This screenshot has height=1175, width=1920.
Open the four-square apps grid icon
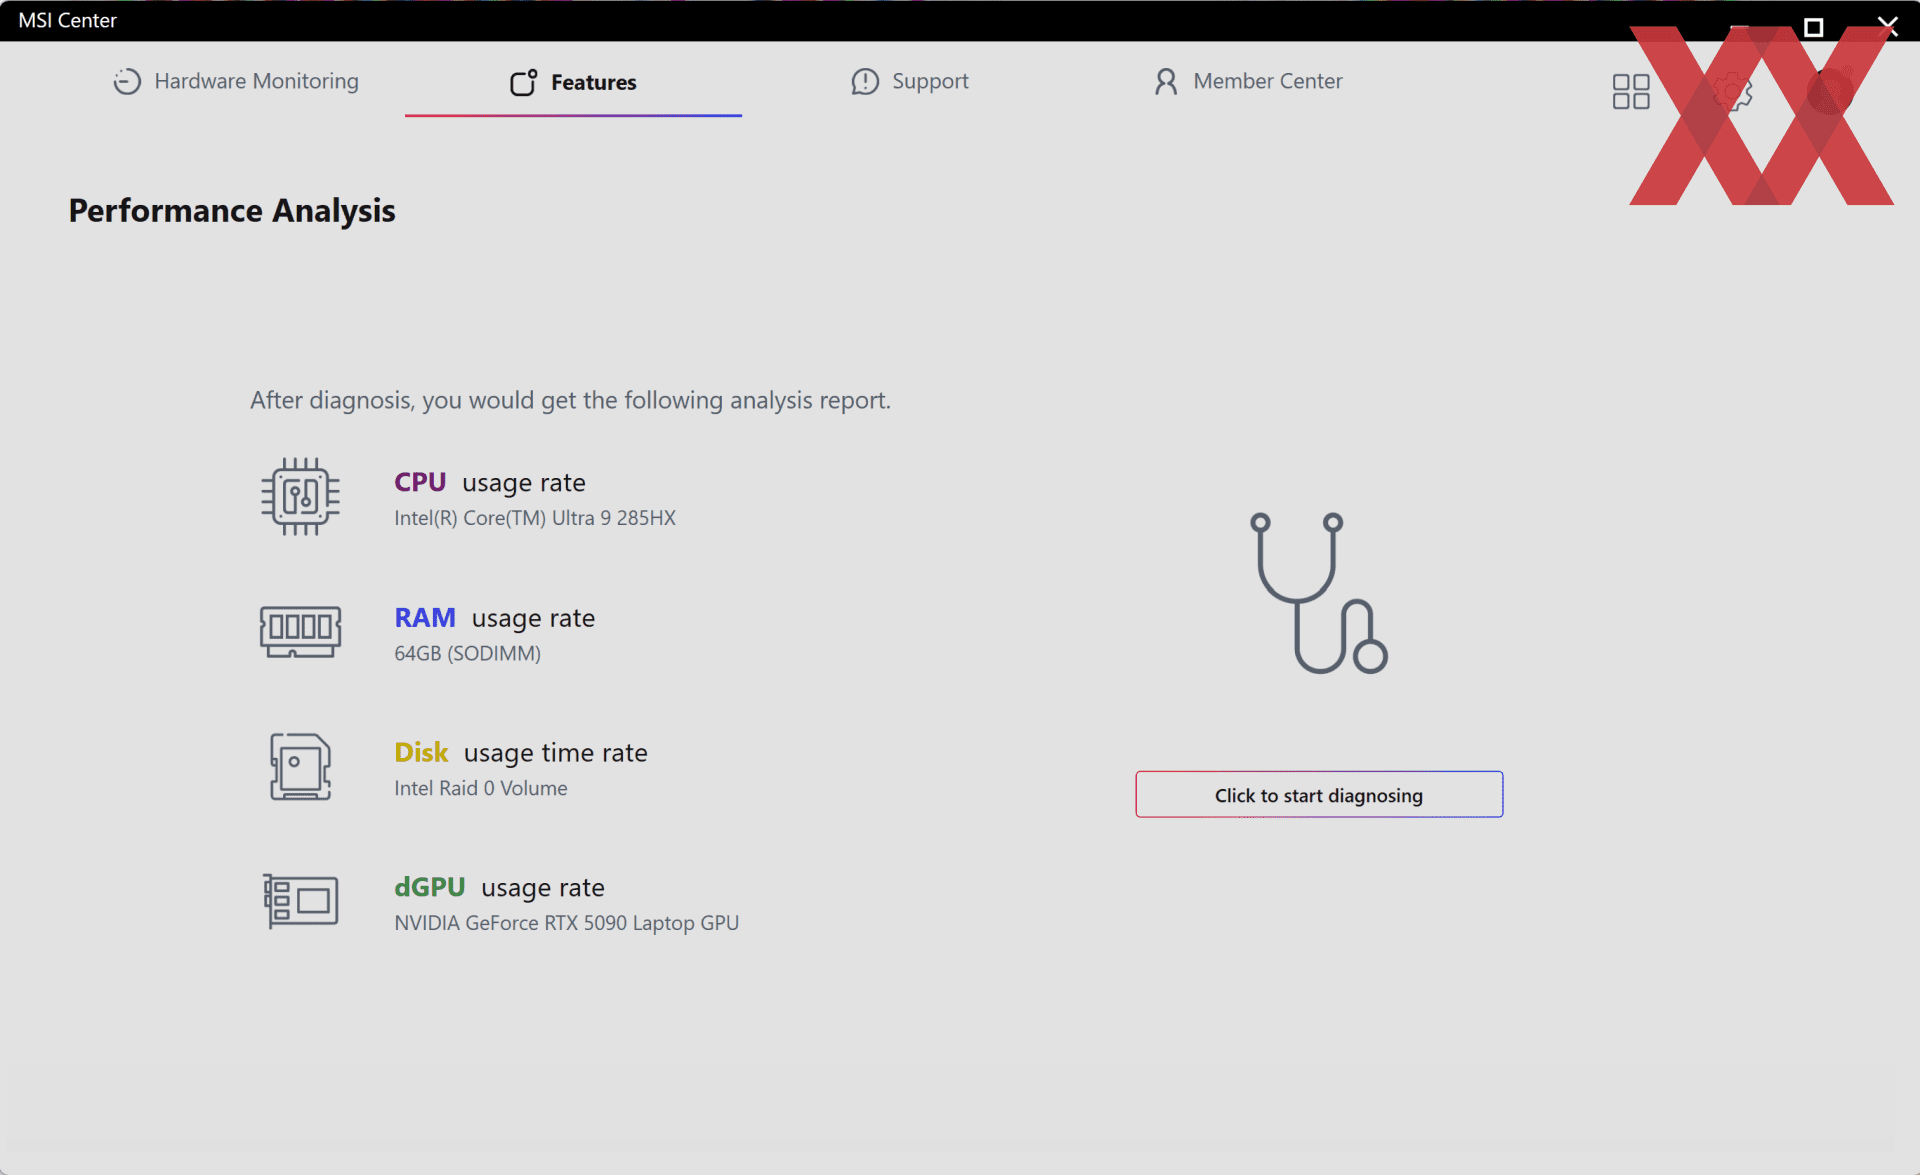(1631, 91)
